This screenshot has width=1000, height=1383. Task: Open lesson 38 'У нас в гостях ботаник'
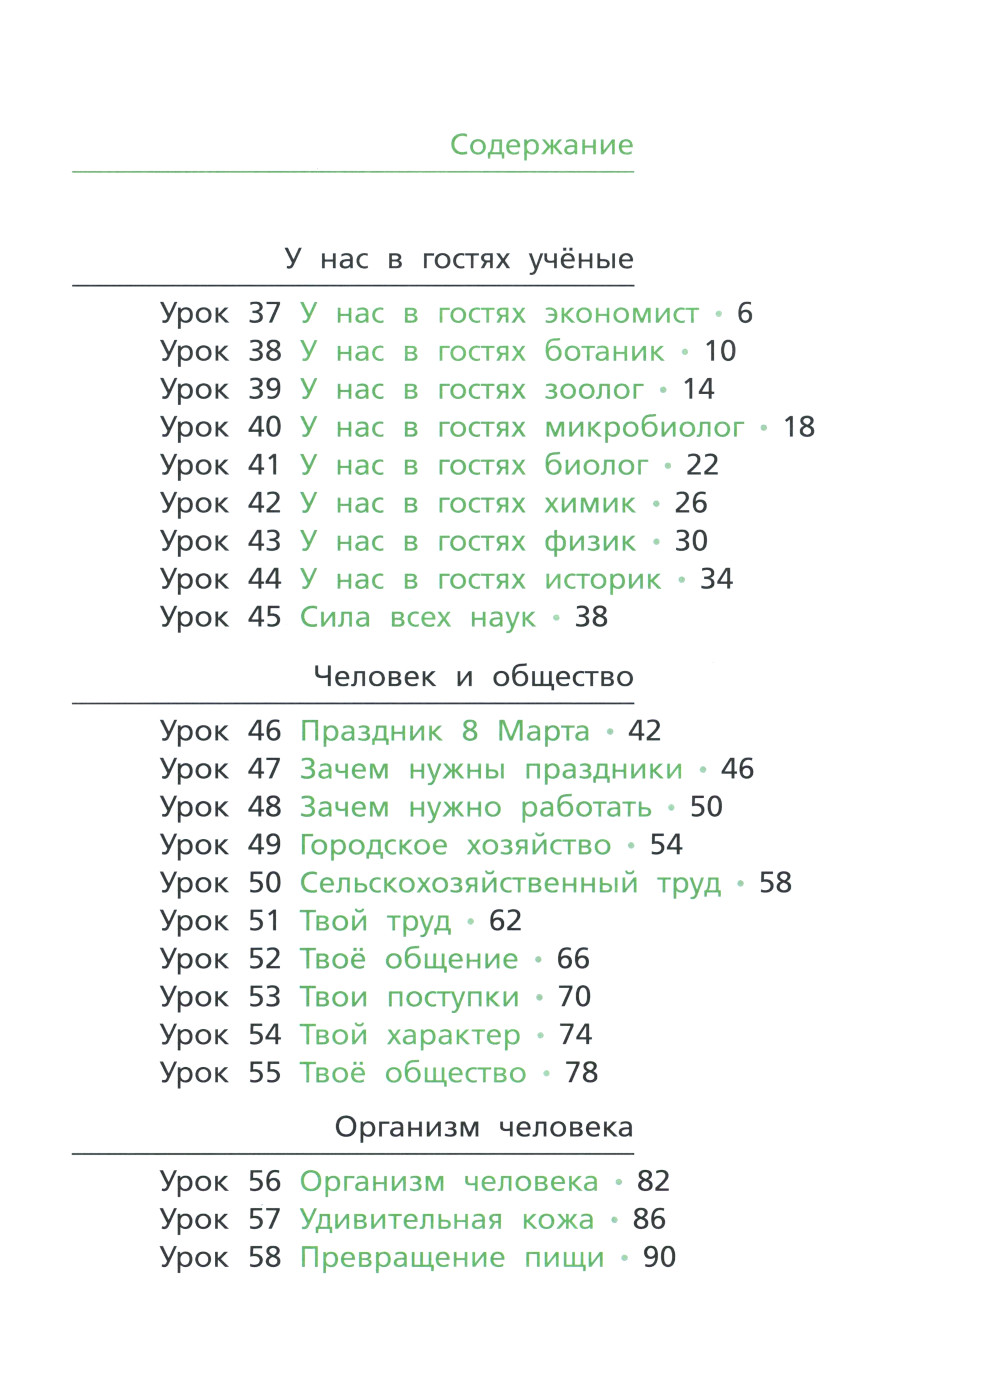tap(482, 352)
